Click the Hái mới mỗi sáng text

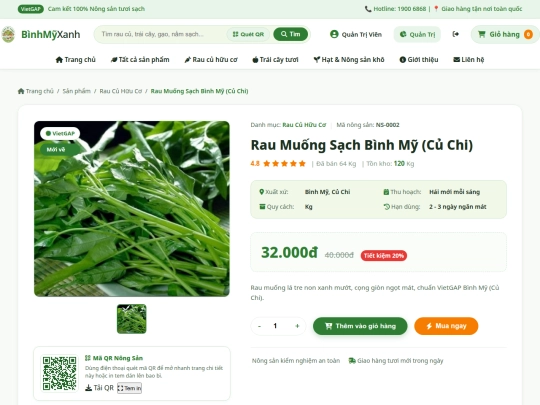[x=454, y=192]
